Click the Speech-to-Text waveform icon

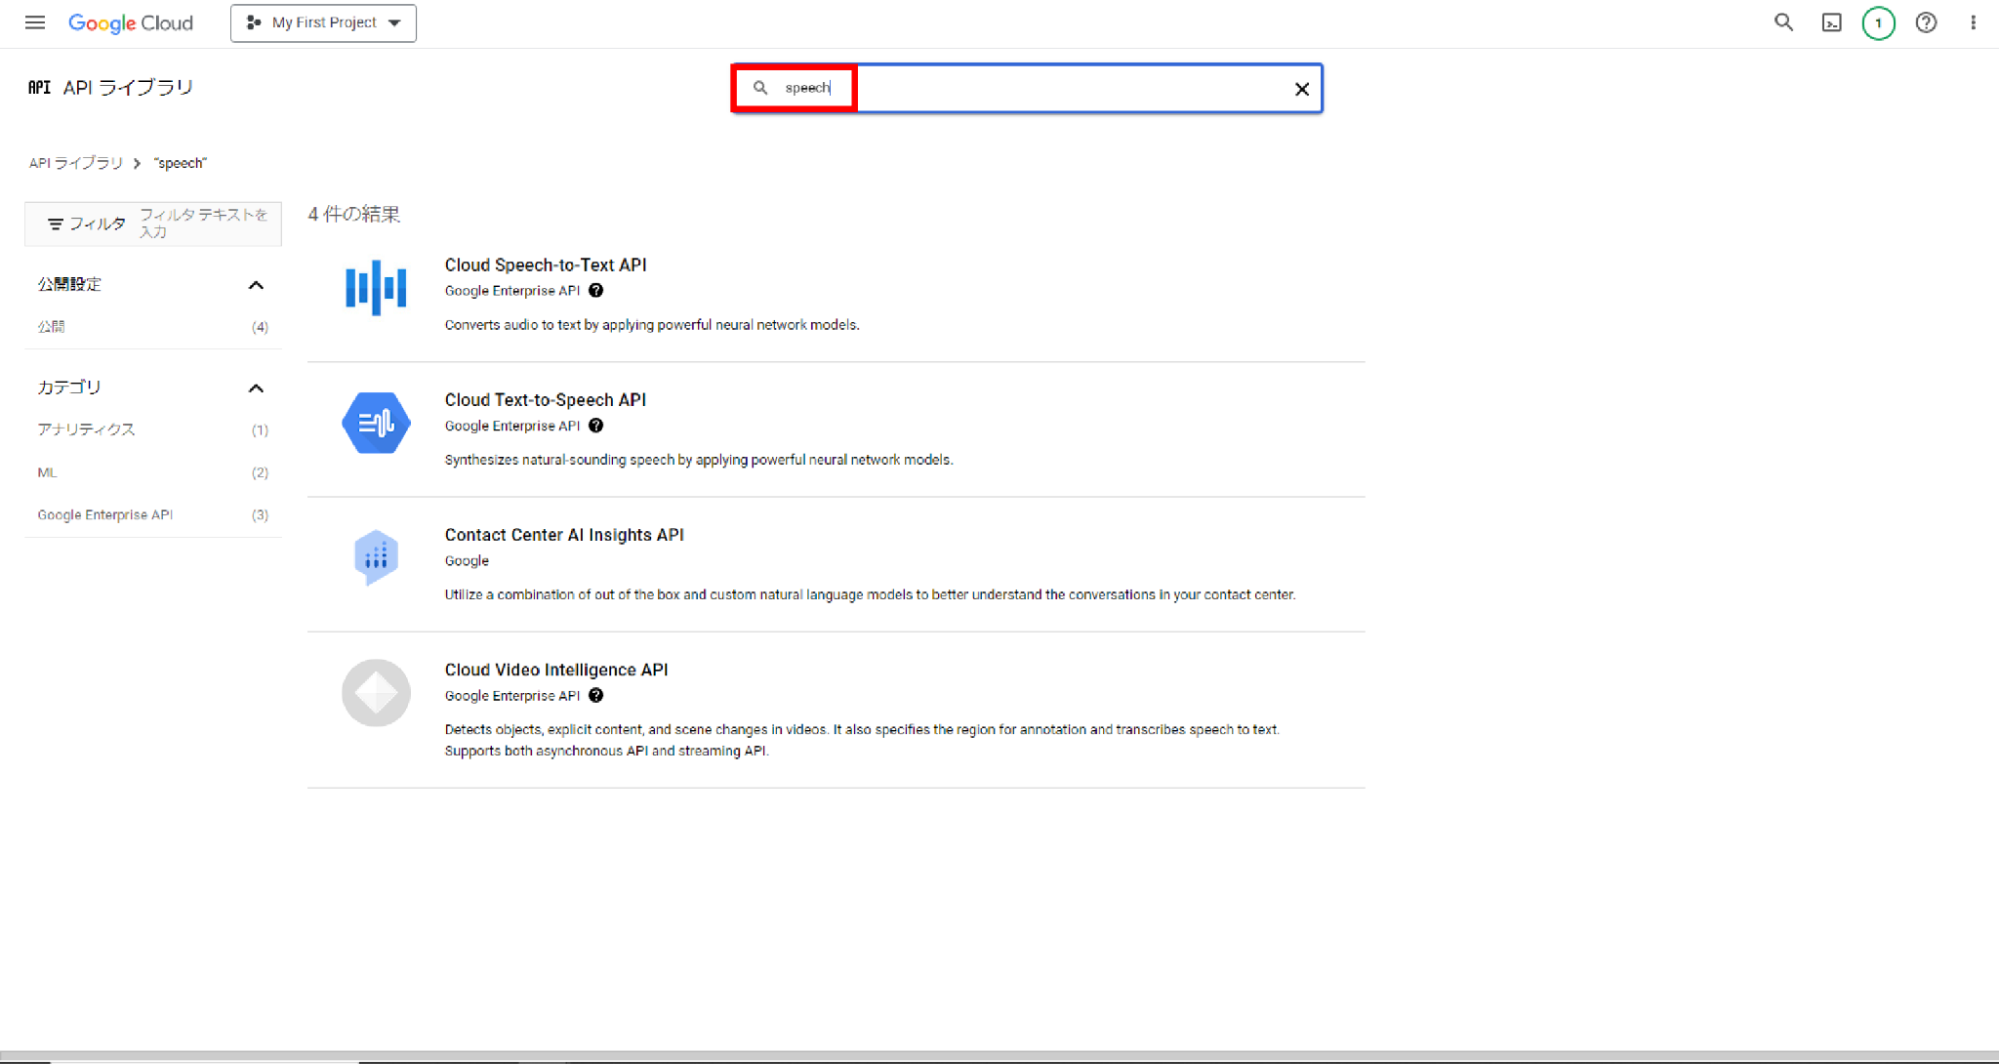point(376,287)
